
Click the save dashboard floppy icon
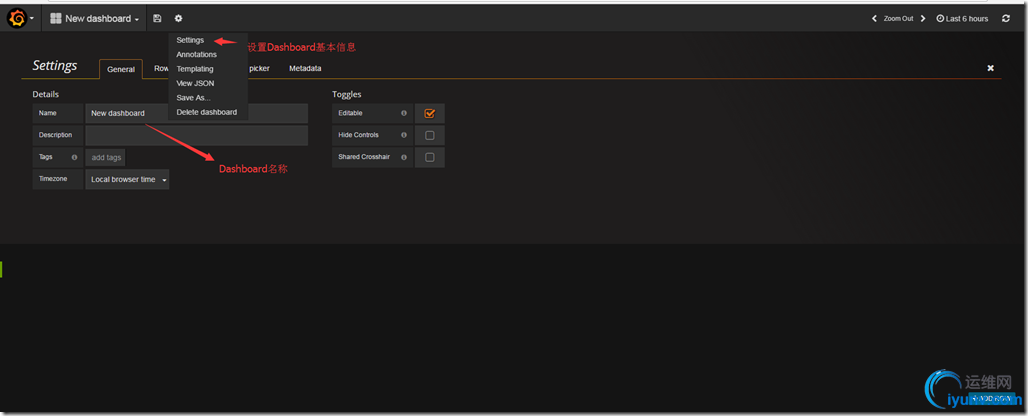point(157,18)
